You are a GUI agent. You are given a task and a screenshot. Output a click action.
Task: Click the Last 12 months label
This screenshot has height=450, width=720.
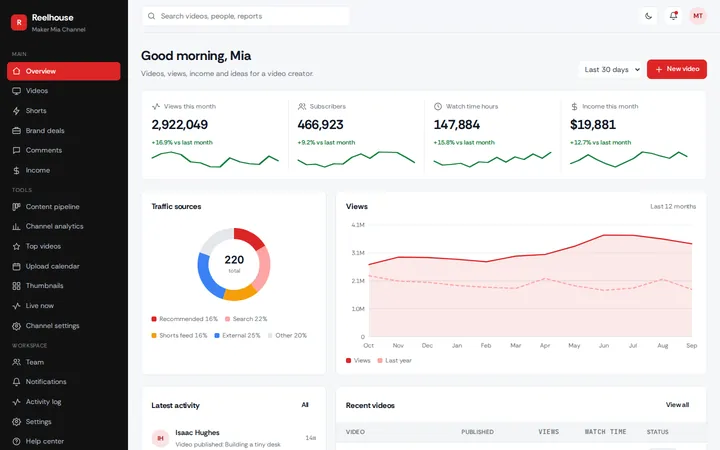[x=673, y=207]
